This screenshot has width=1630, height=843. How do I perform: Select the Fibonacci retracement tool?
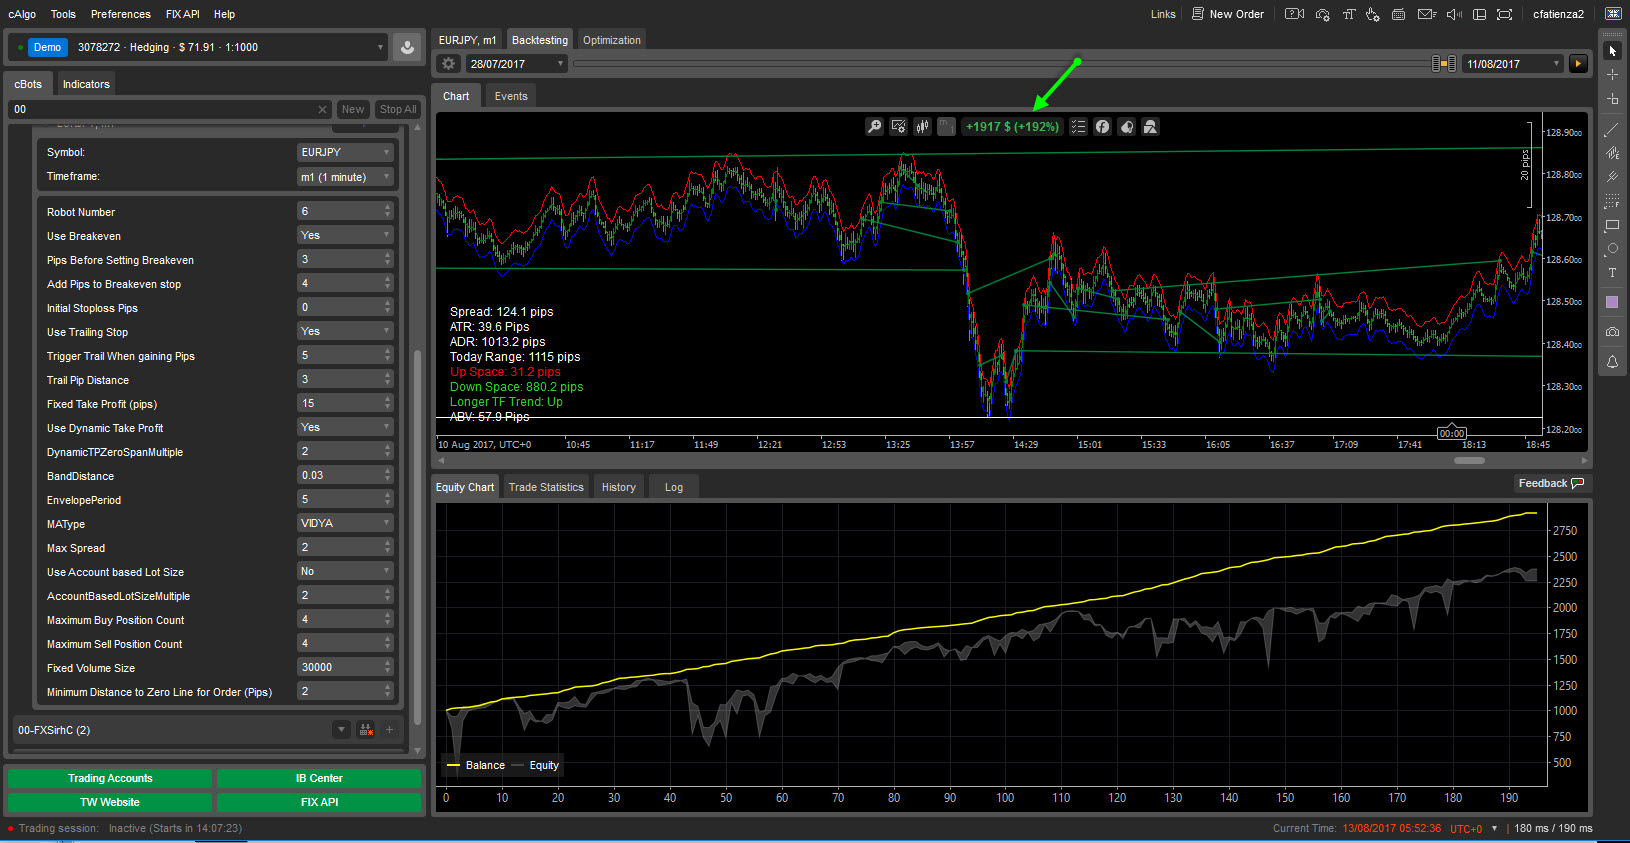tap(1612, 201)
